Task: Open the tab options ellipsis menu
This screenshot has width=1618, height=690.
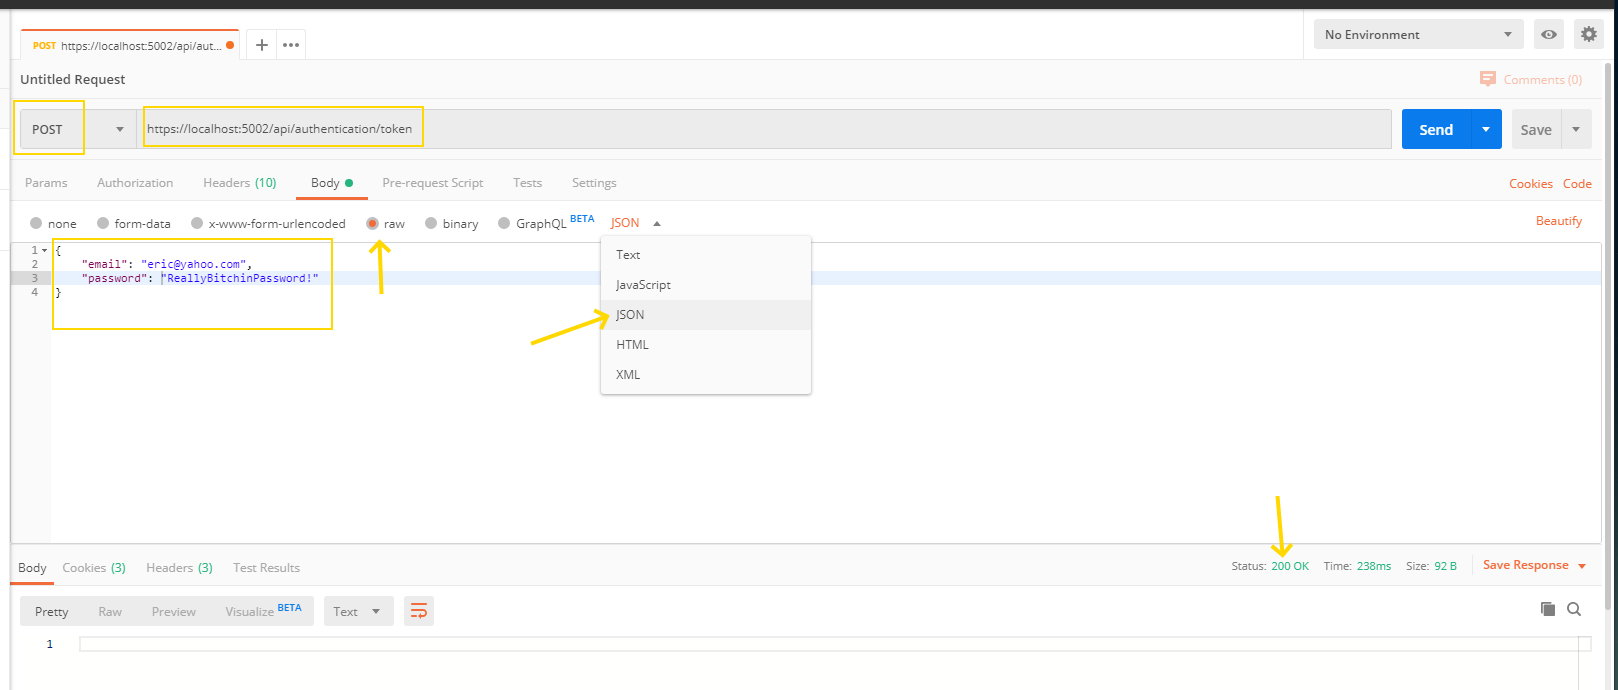Action: (291, 45)
